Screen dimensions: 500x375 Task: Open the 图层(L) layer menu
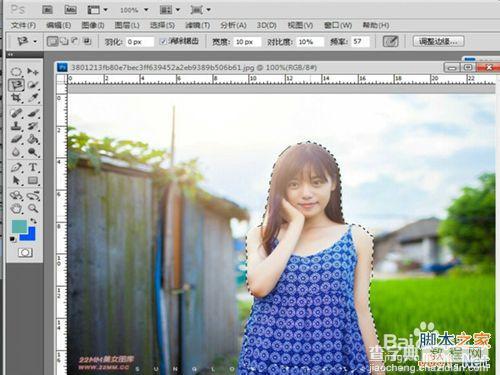(127, 25)
